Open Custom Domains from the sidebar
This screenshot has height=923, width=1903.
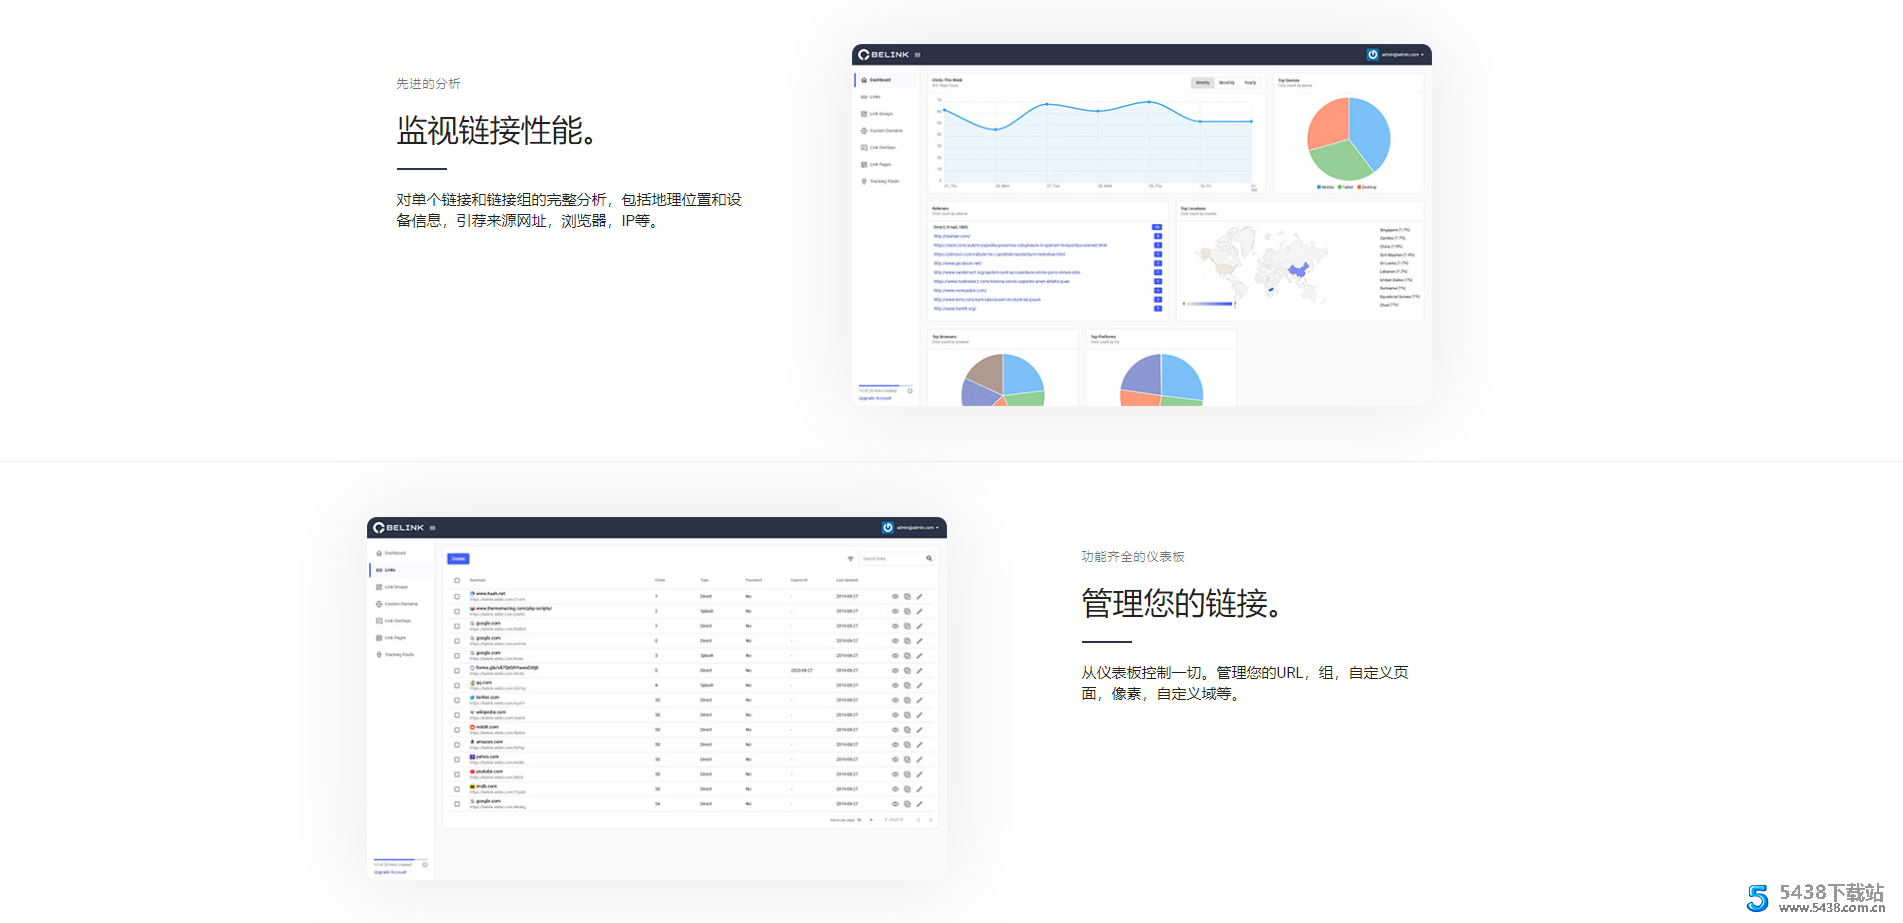(x=398, y=603)
